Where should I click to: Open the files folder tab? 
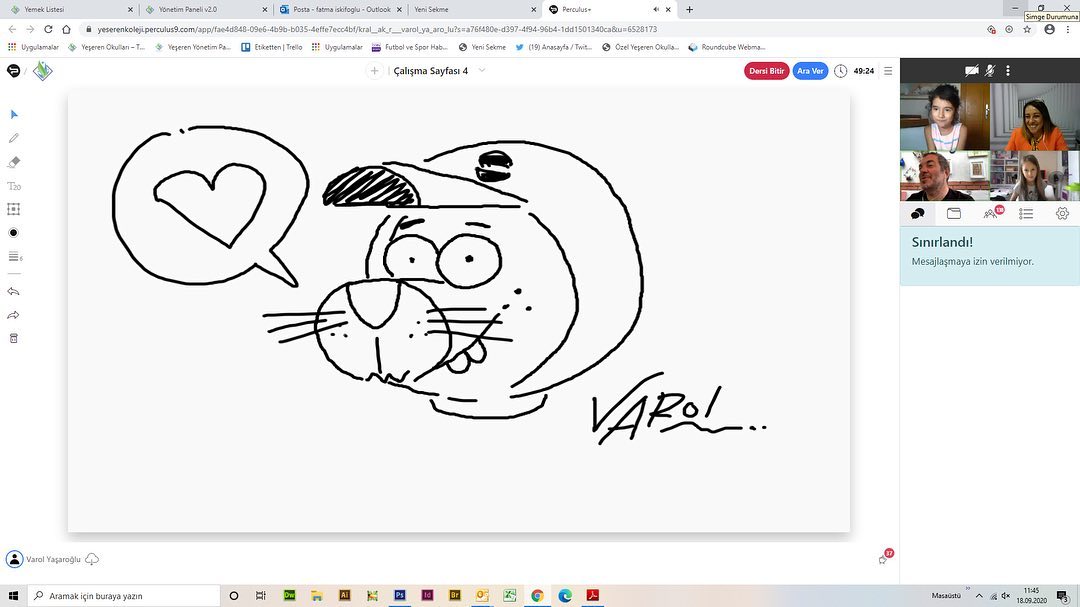click(x=954, y=214)
